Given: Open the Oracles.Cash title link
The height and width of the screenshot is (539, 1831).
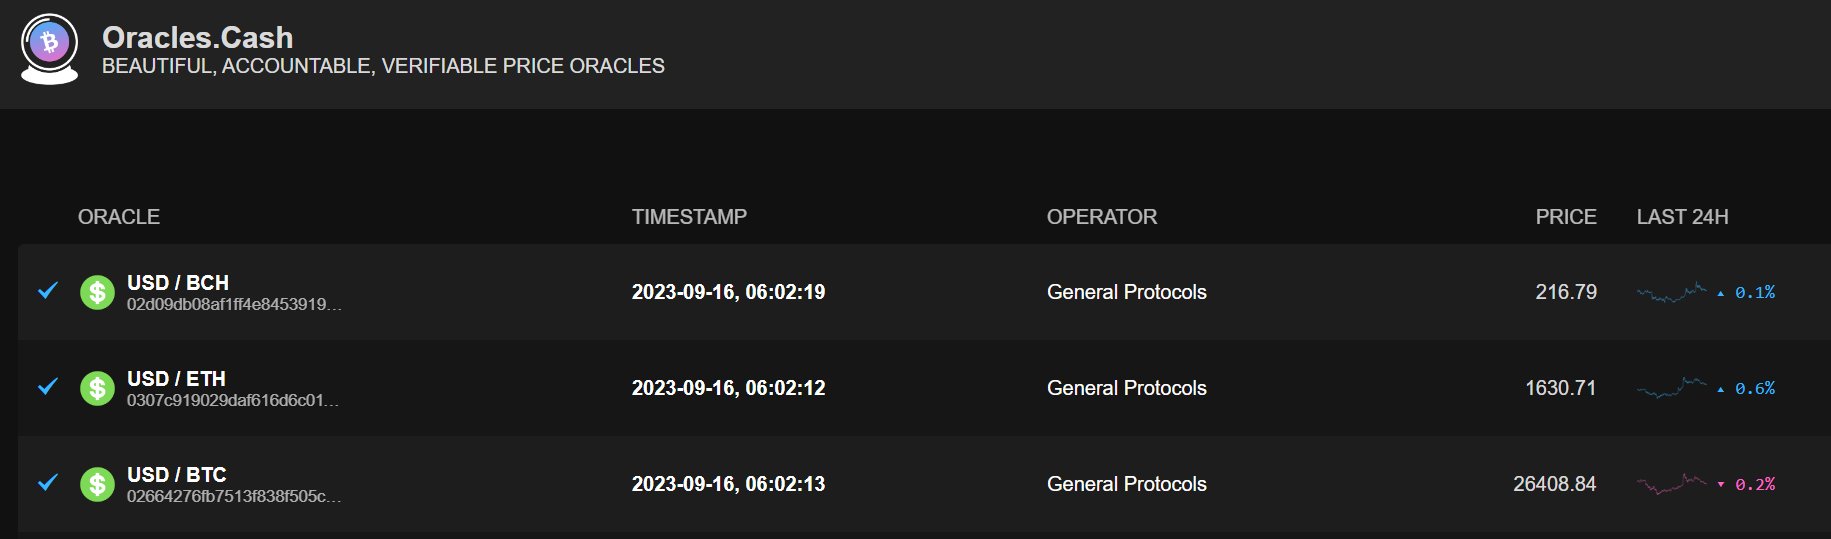Looking at the screenshot, I should click(x=198, y=37).
